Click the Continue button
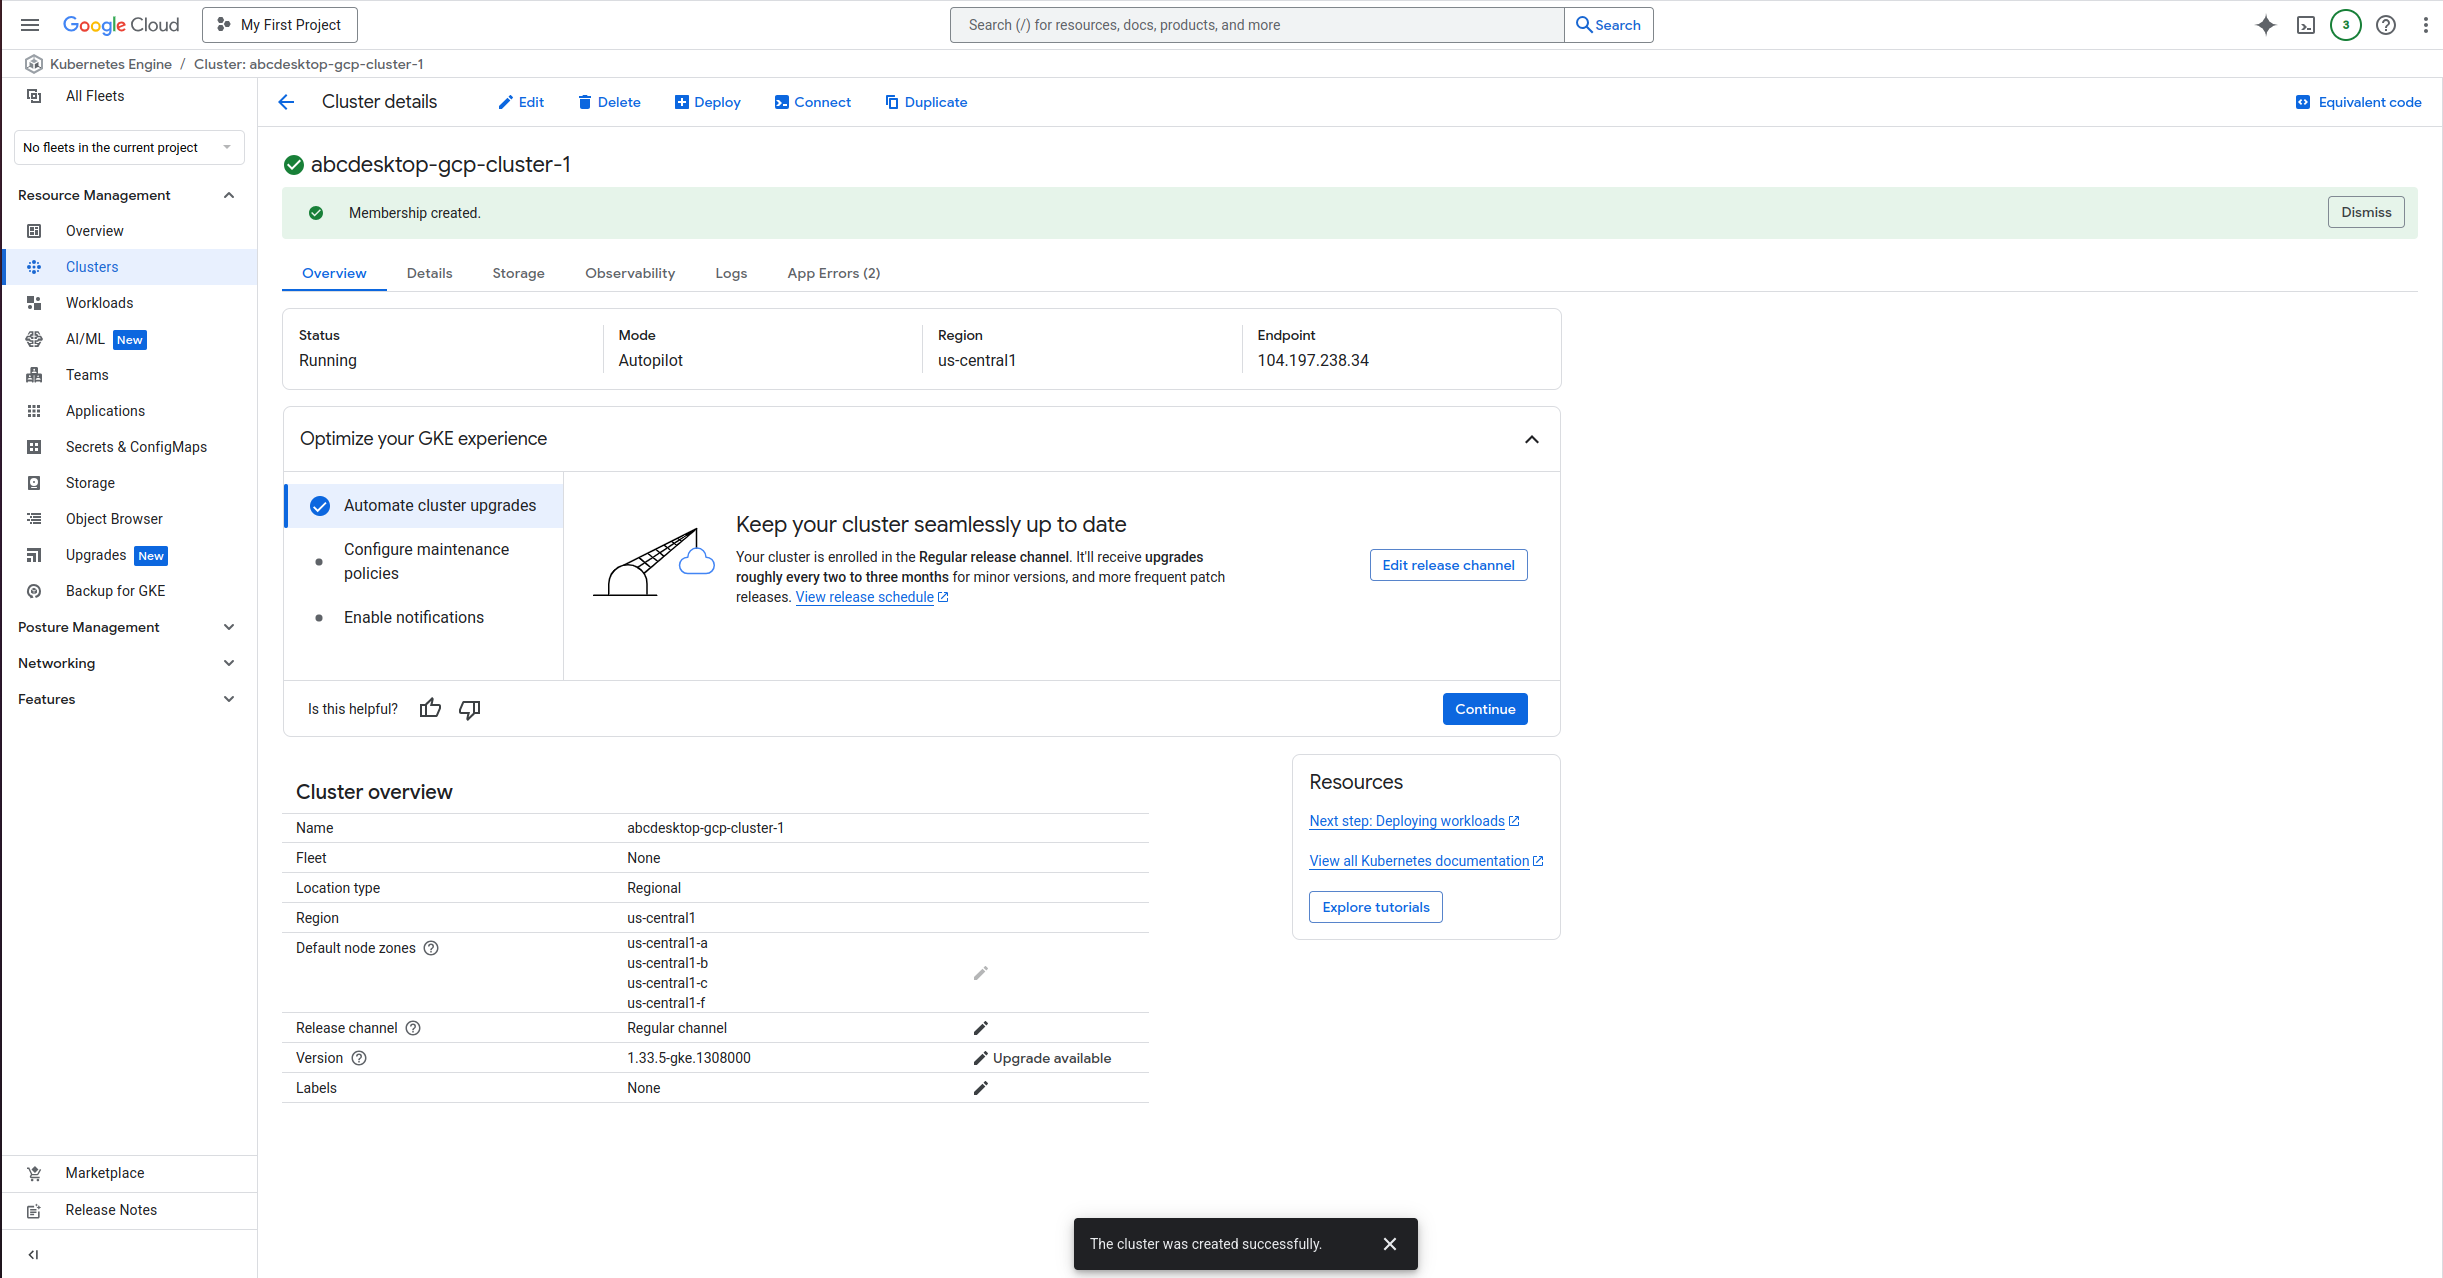 click(1485, 709)
